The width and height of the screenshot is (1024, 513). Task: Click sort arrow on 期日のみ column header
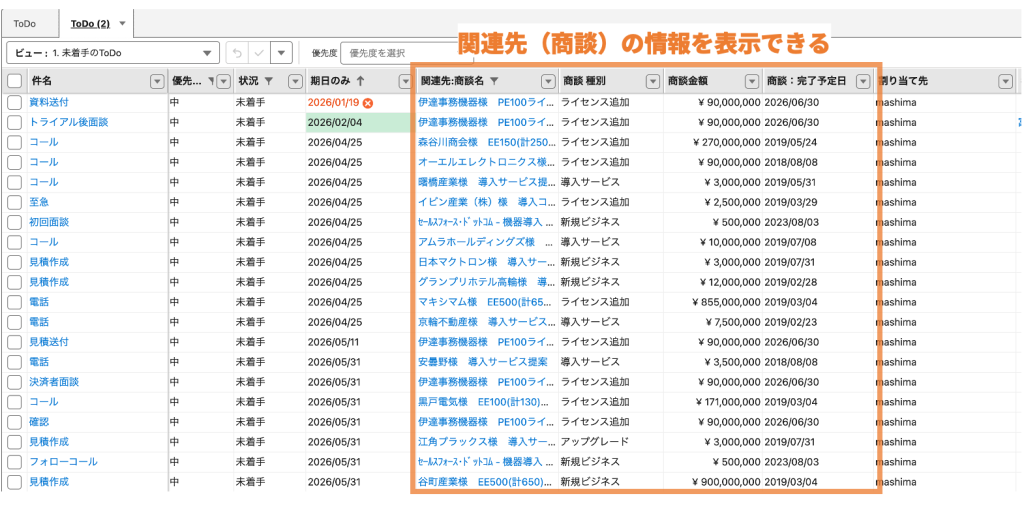[x=360, y=81]
